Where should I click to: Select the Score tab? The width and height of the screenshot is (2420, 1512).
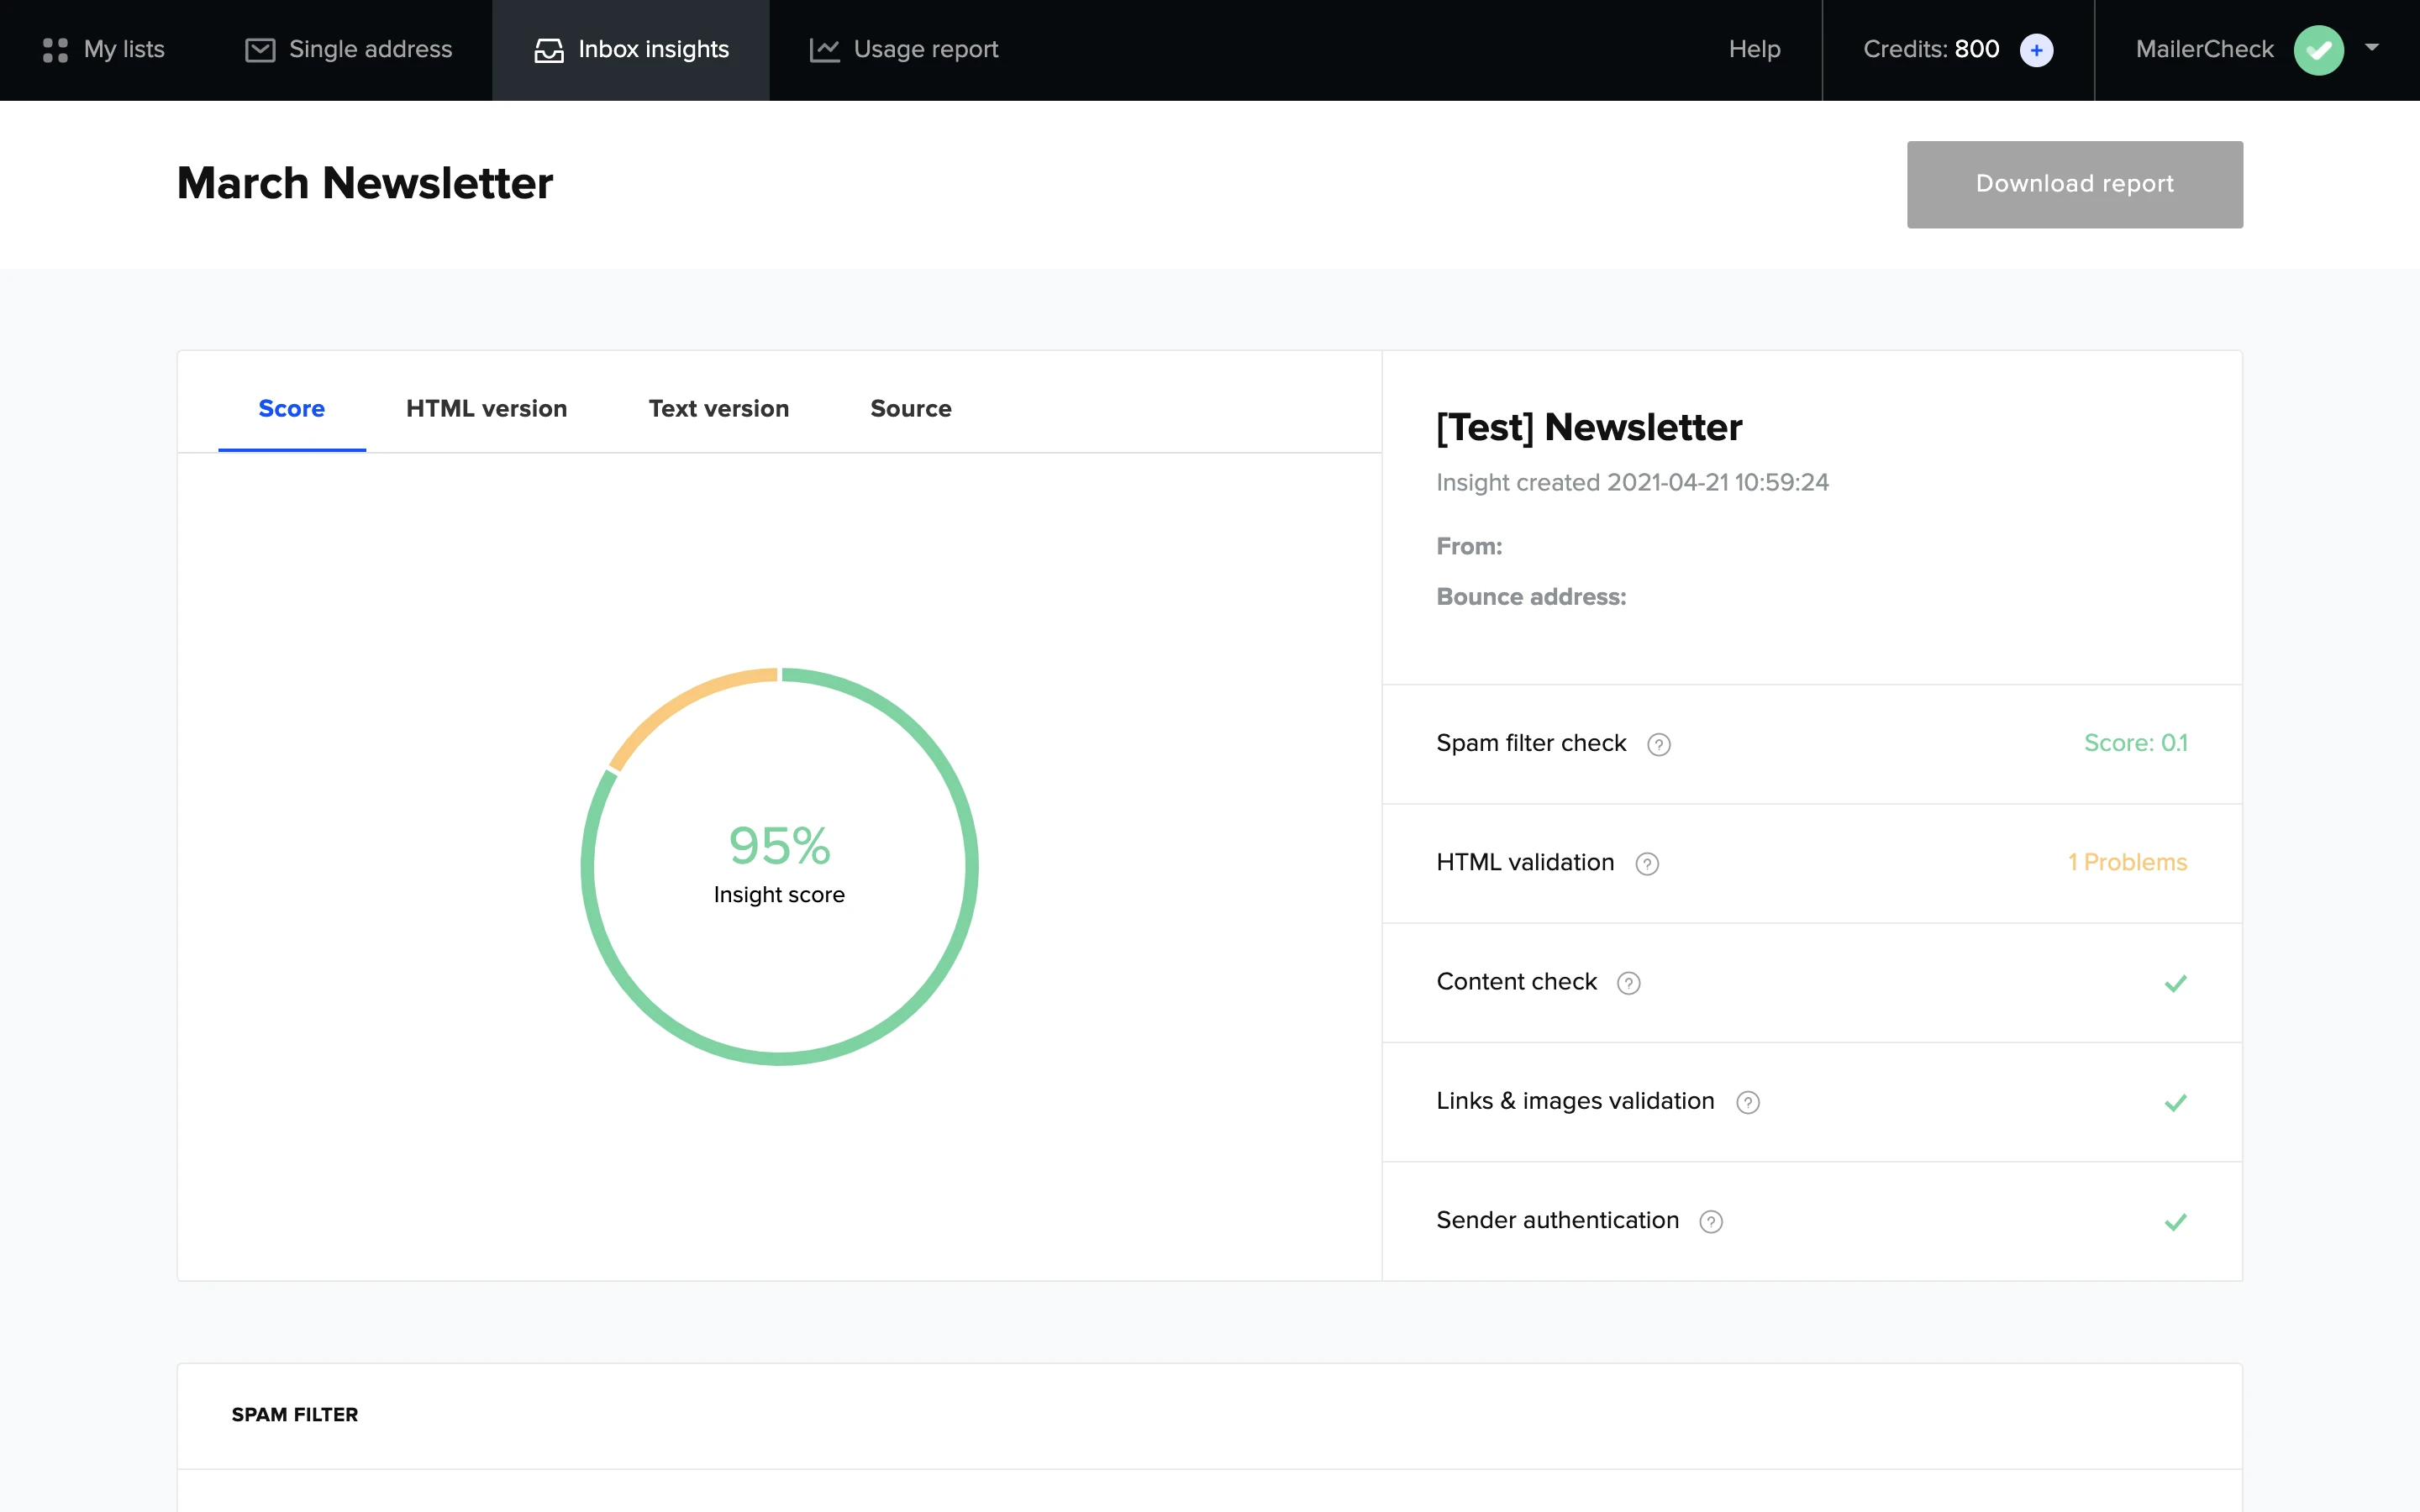pos(291,409)
